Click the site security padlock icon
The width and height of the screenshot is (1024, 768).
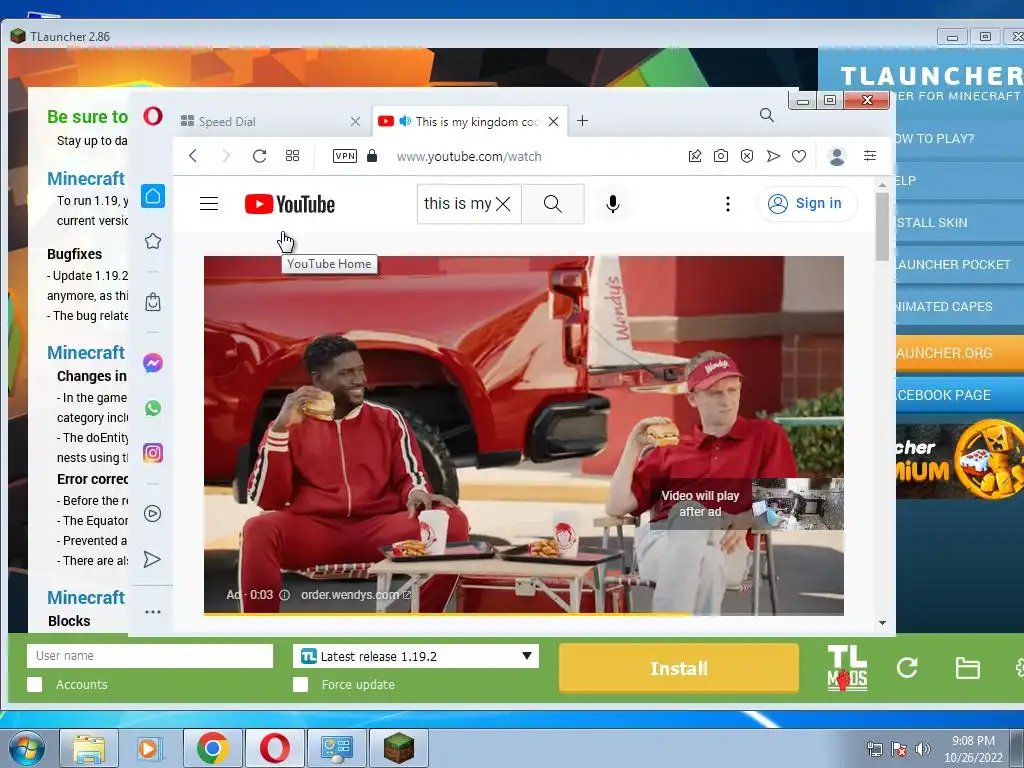click(x=372, y=155)
